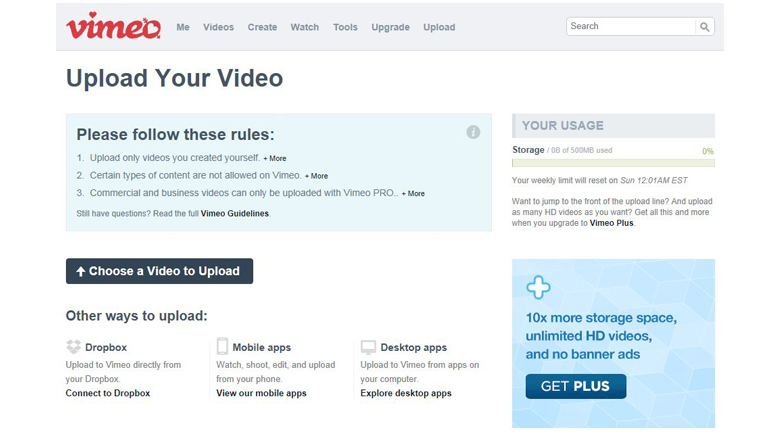Click Choose a Video to Upload button
Viewport: 777px width, 437px height.
coord(160,271)
